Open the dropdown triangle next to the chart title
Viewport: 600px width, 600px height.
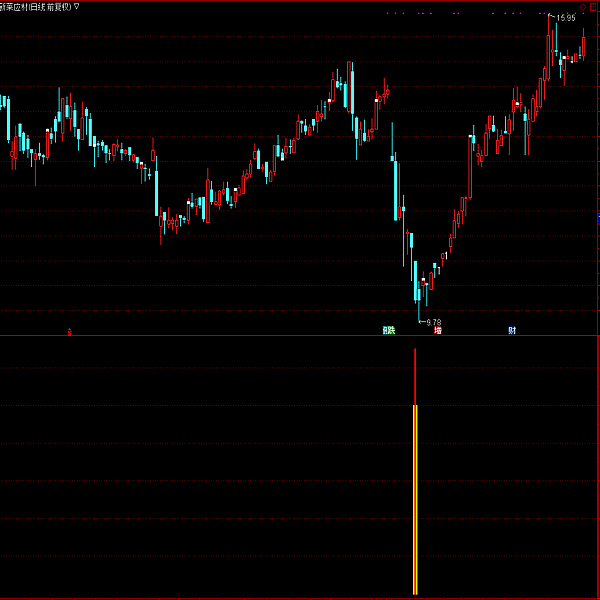coord(77,6)
